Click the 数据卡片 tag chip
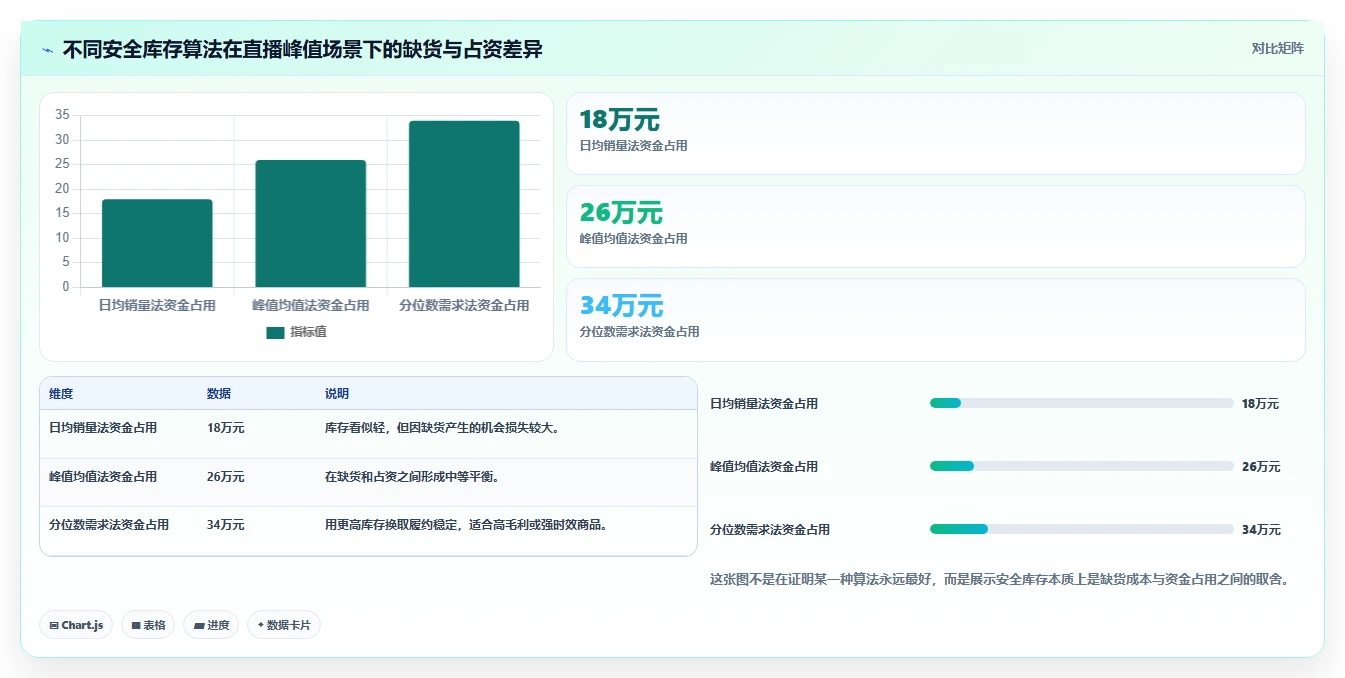Viewport: 1345px width, 678px height. [284, 625]
